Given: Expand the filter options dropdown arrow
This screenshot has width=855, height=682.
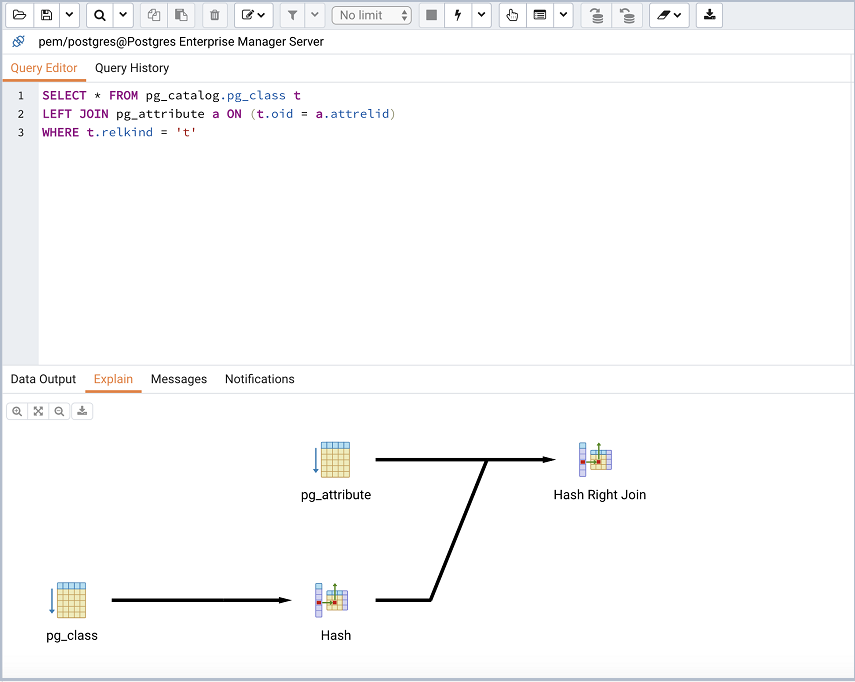Looking at the screenshot, I should click(315, 15).
